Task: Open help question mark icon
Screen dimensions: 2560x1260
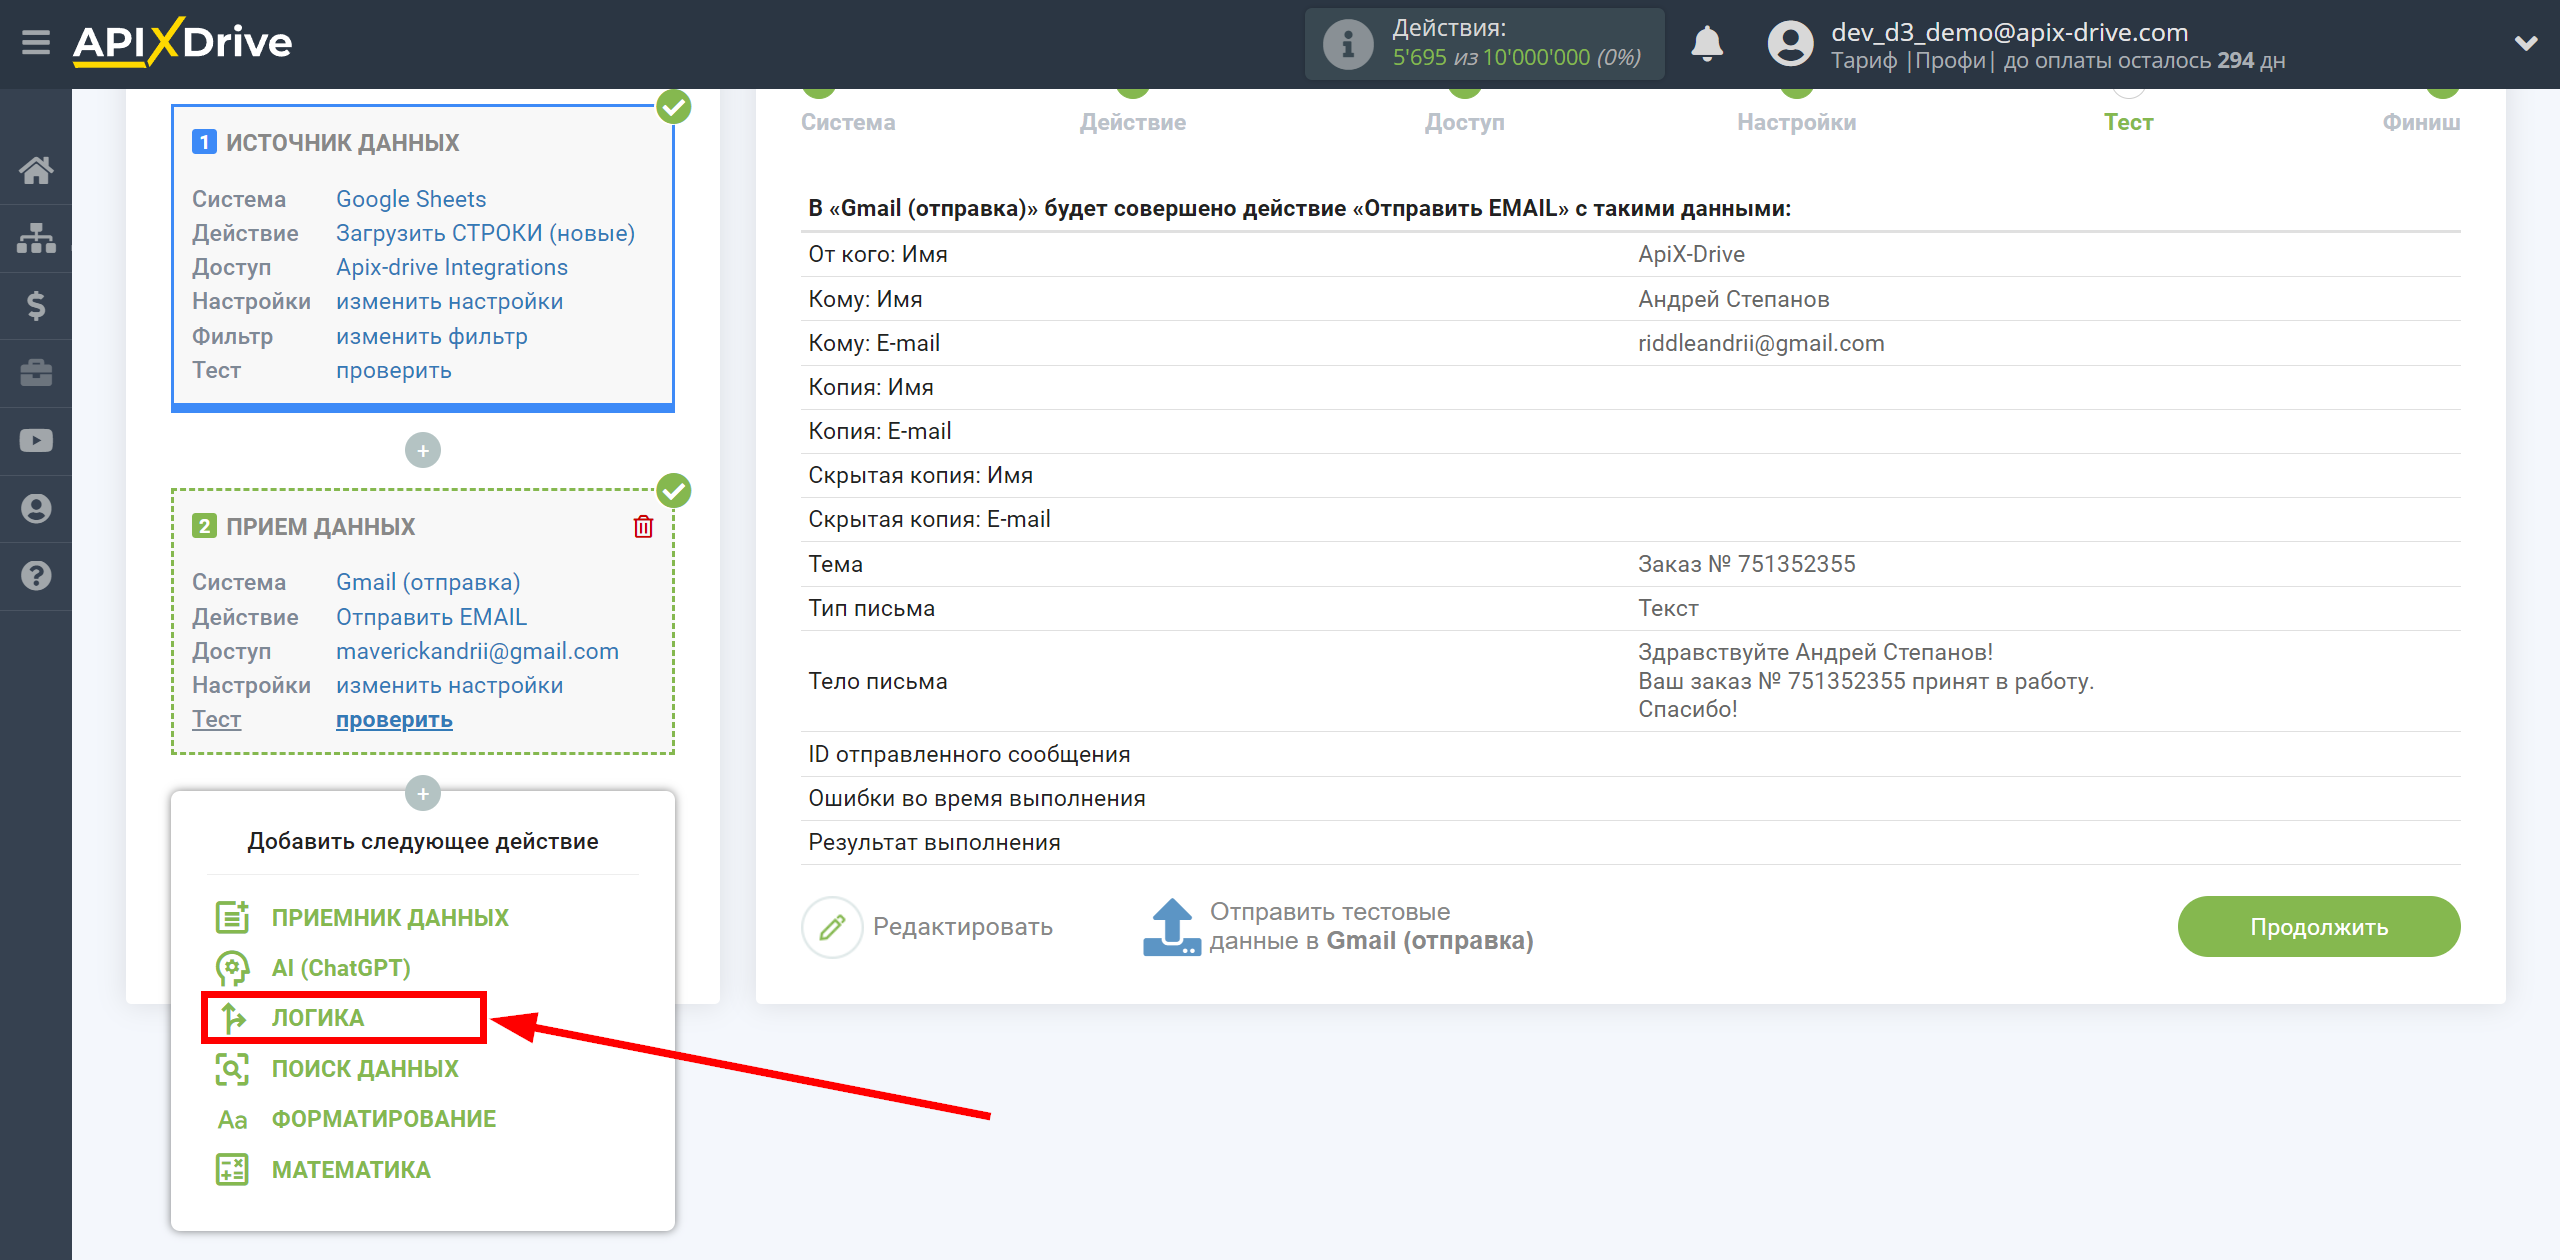Action: (36, 576)
